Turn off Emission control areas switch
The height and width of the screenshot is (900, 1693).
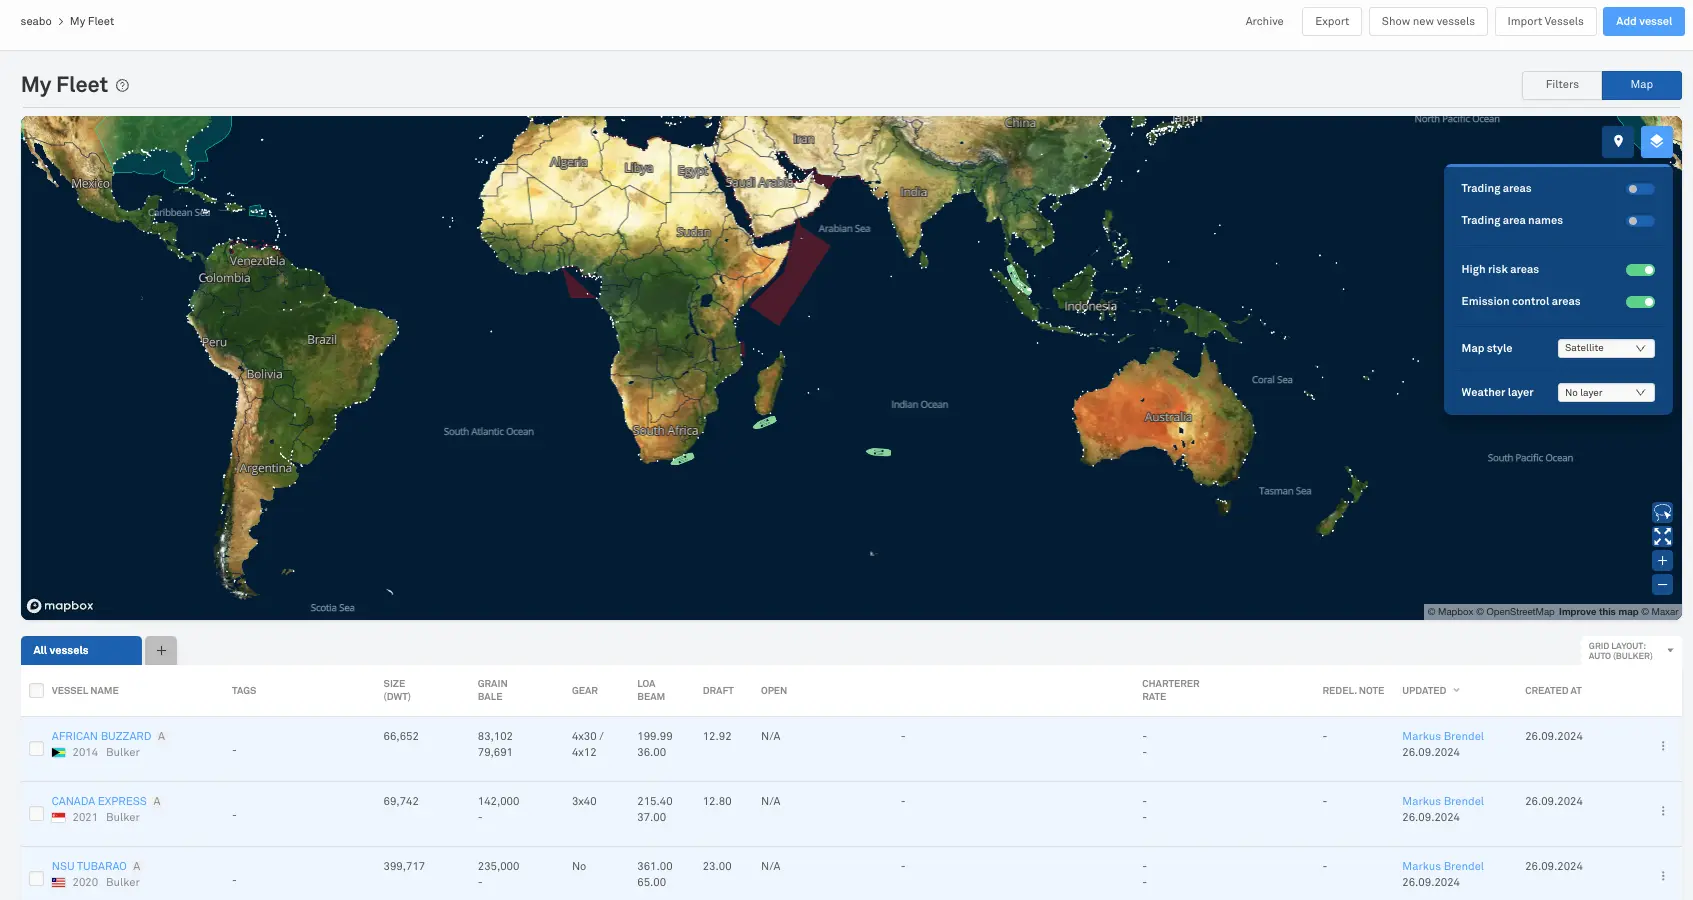click(1639, 302)
